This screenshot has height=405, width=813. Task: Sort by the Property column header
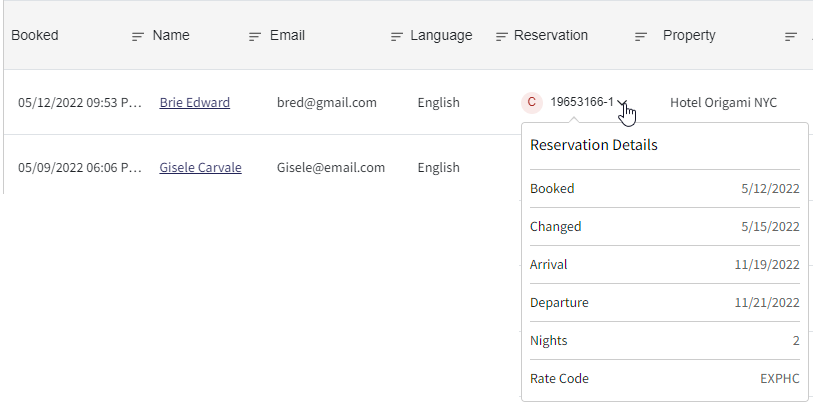689,35
